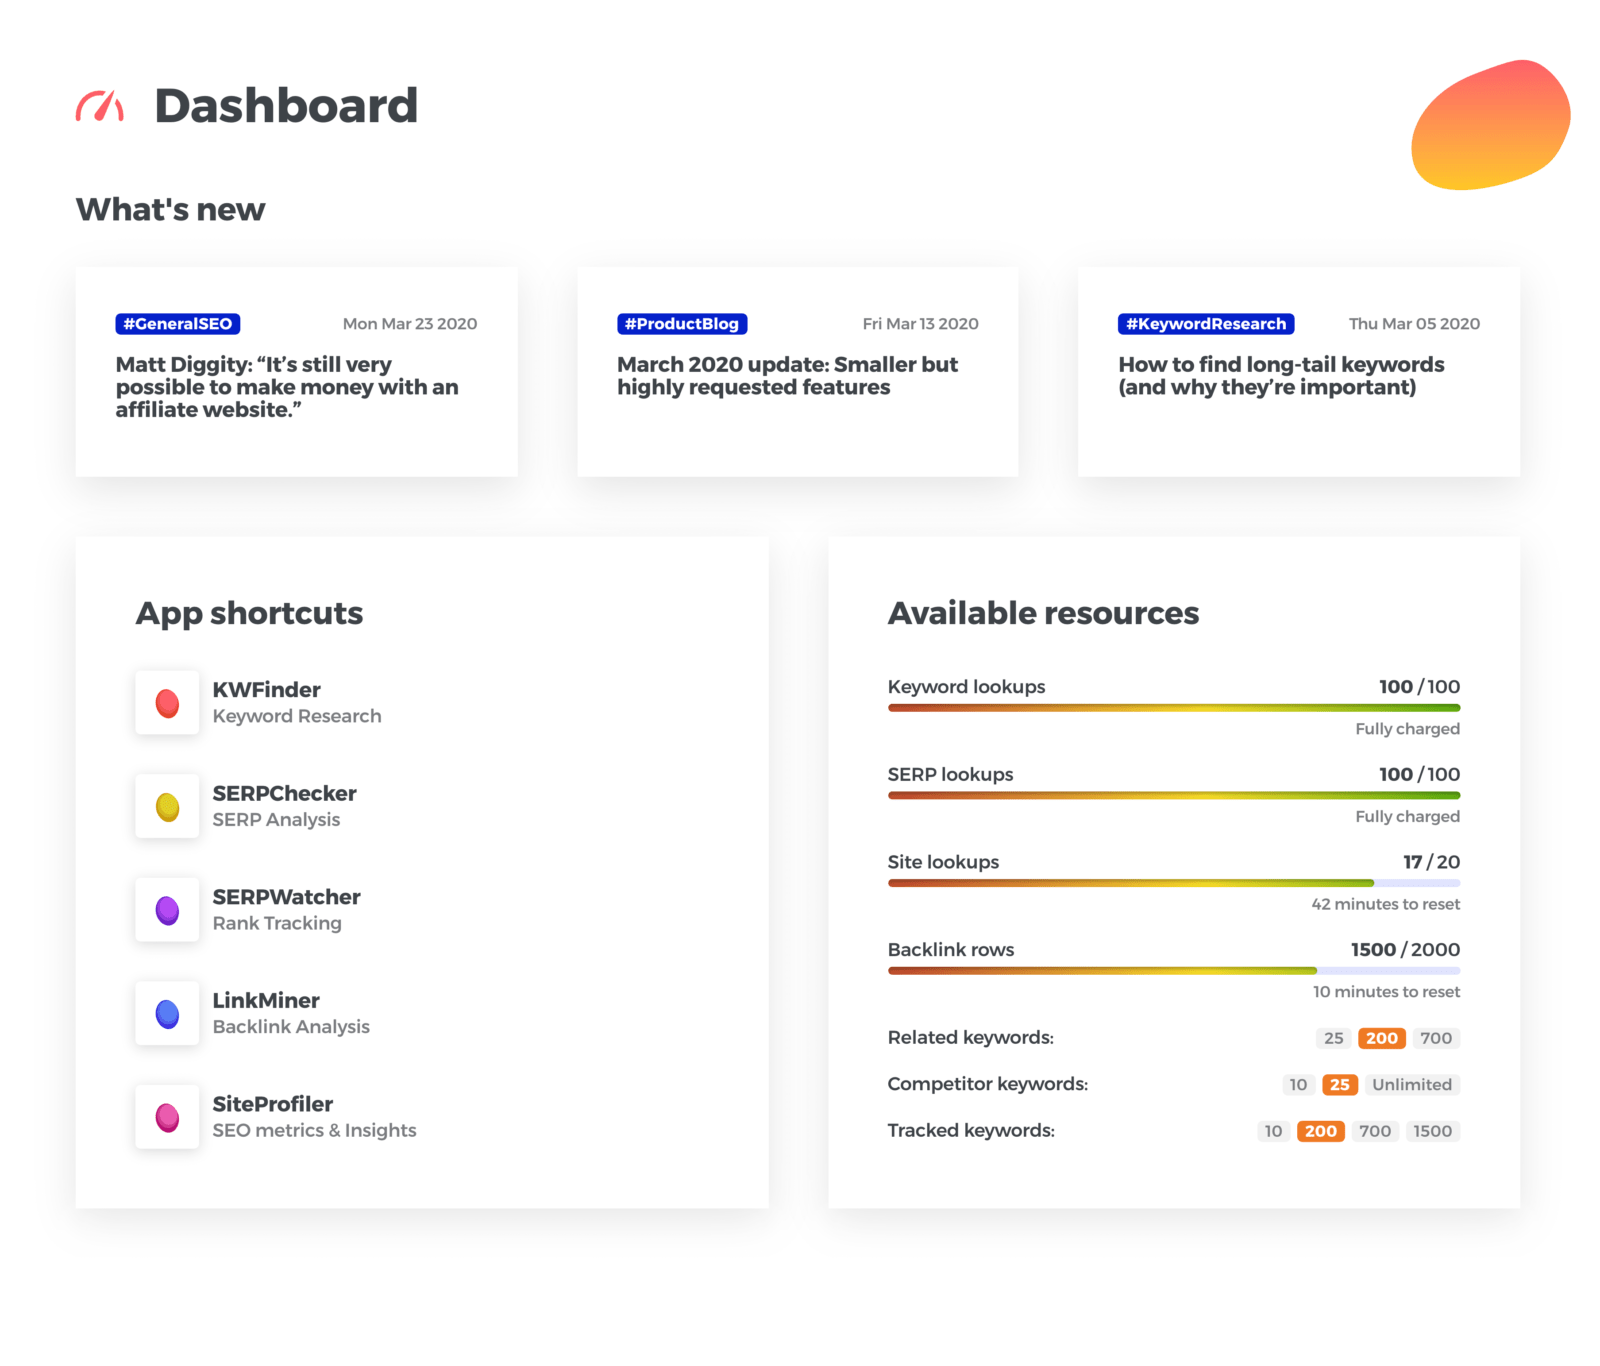Click the LinkMiner backlink analysis icon
Viewport: 1600px width, 1366px height.
click(166, 1014)
